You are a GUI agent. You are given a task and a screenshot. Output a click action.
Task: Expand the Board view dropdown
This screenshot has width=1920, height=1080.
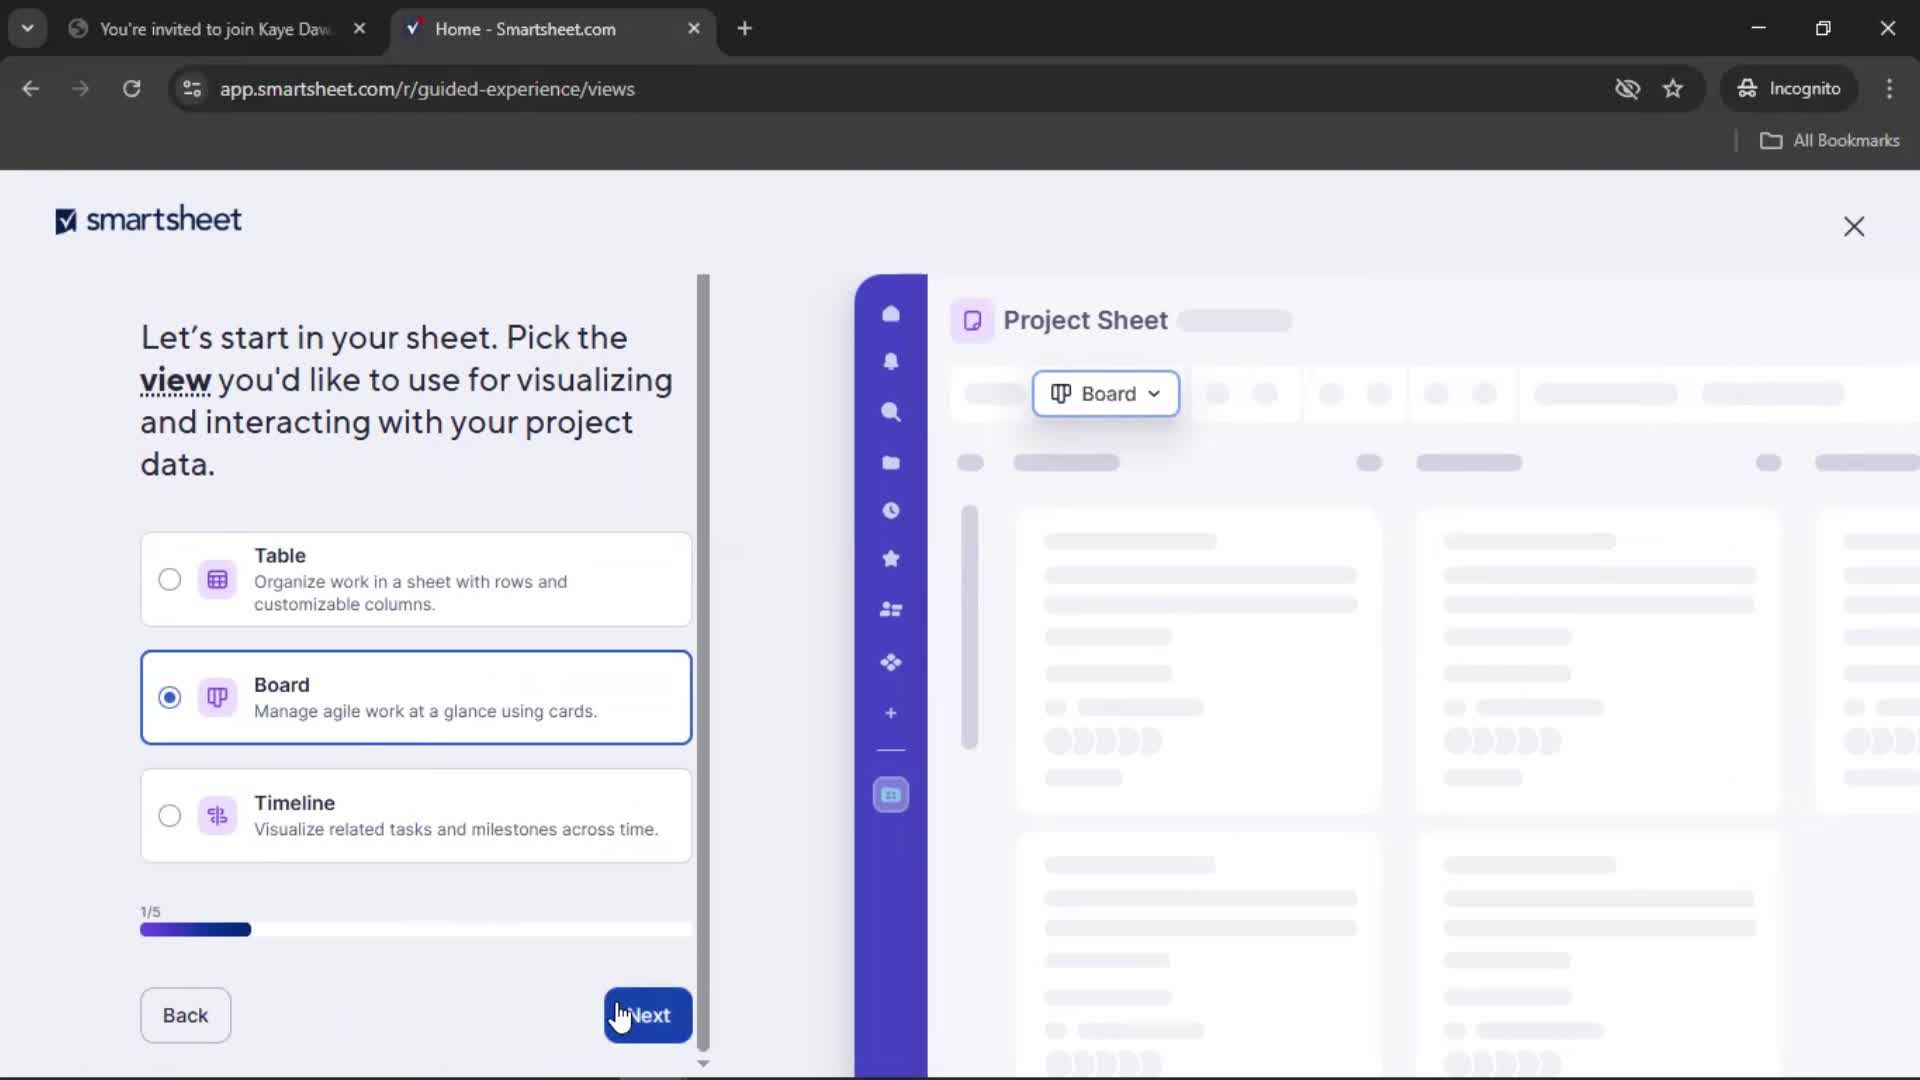1105,394
